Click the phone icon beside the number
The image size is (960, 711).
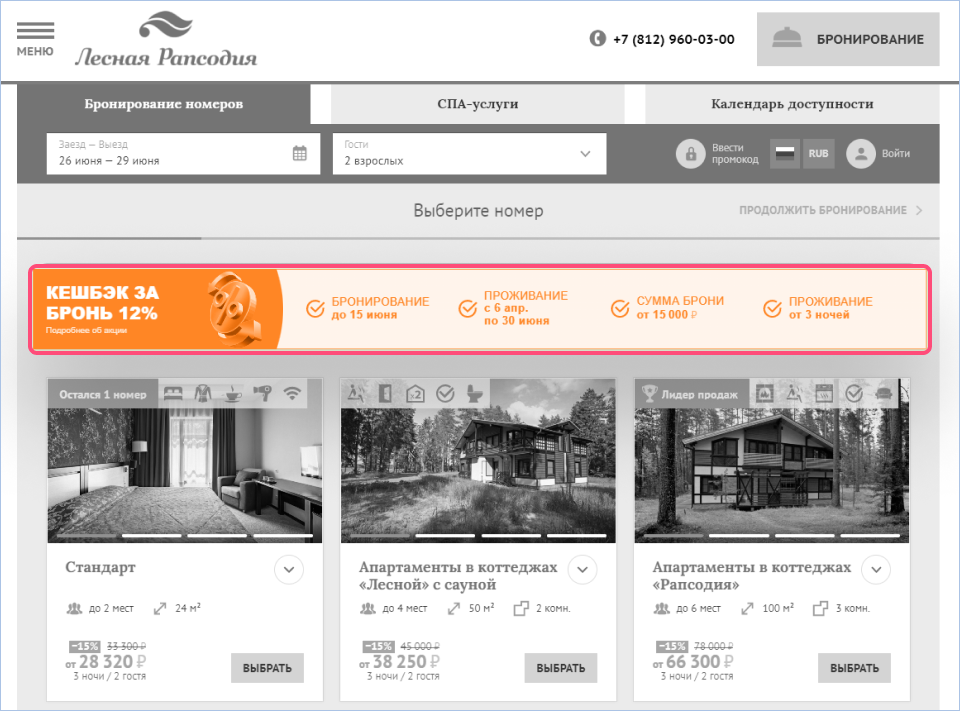coord(598,39)
